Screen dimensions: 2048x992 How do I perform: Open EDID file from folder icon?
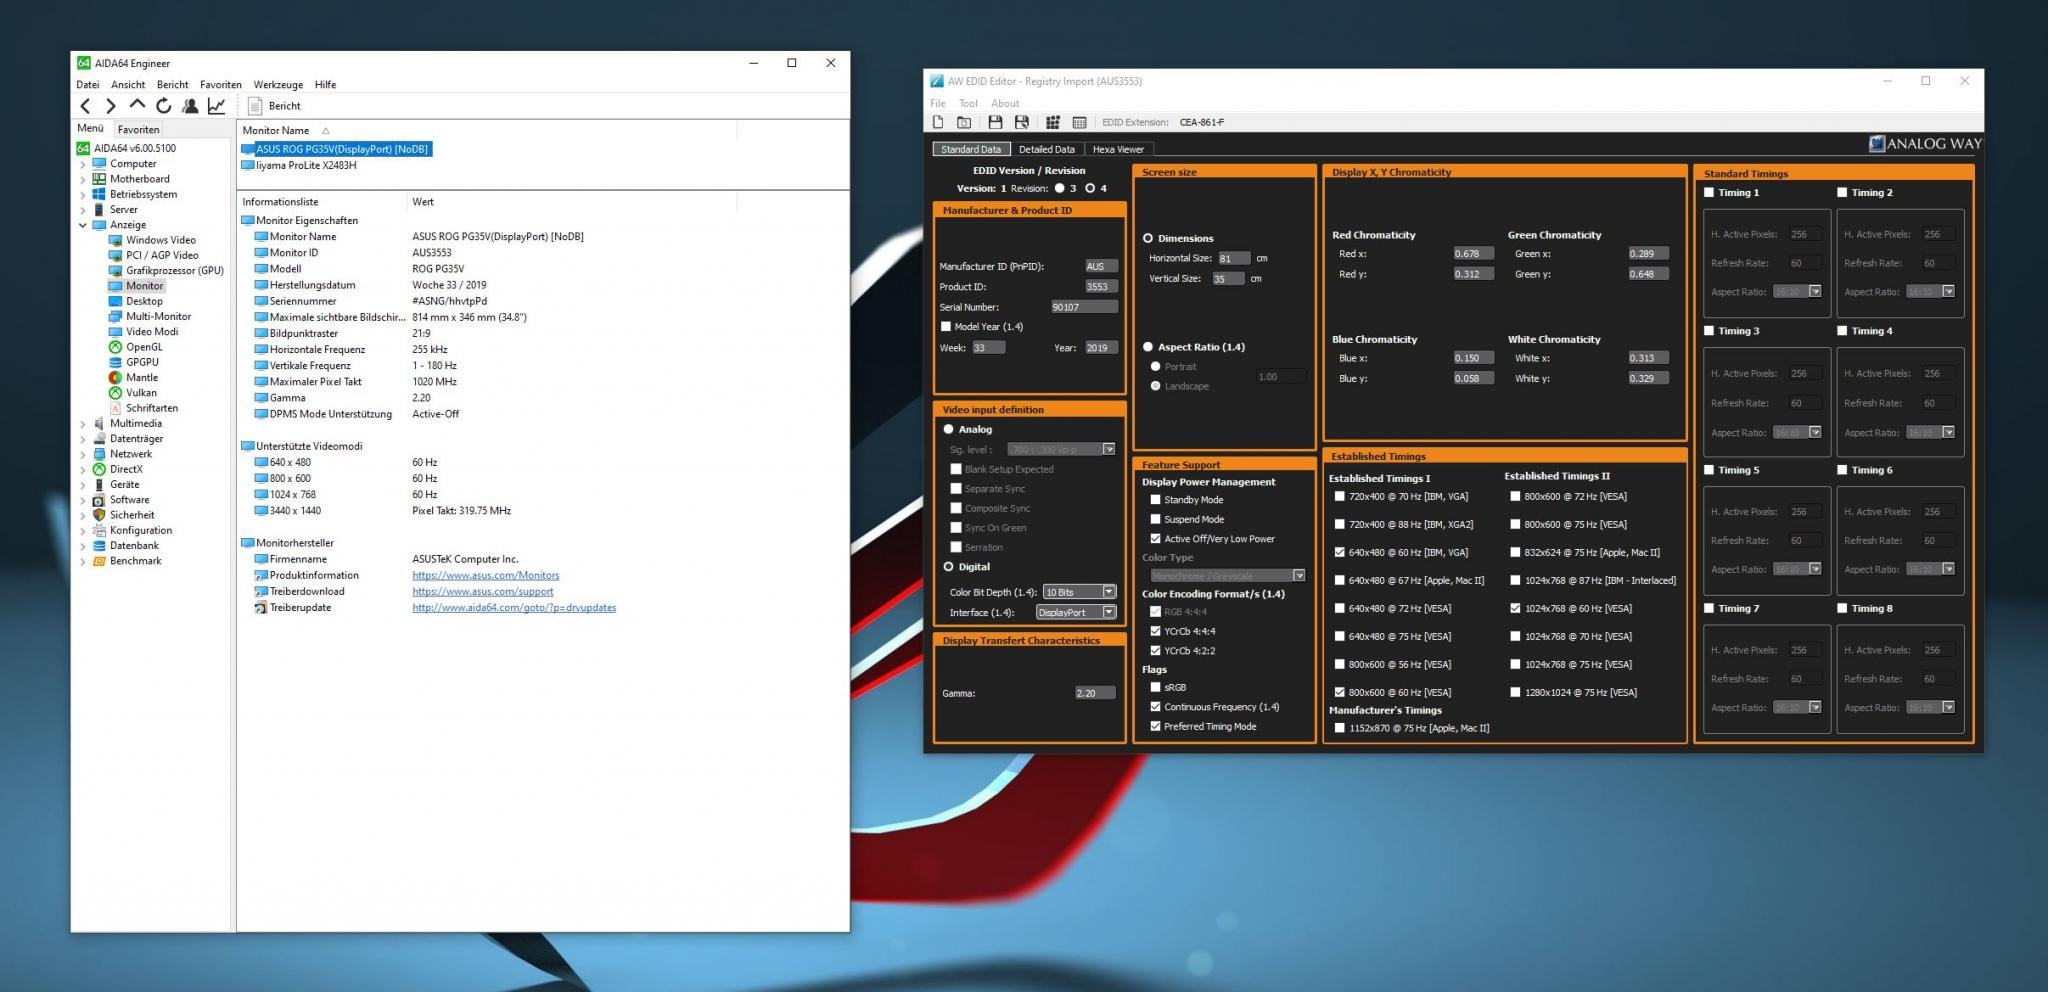tap(964, 122)
